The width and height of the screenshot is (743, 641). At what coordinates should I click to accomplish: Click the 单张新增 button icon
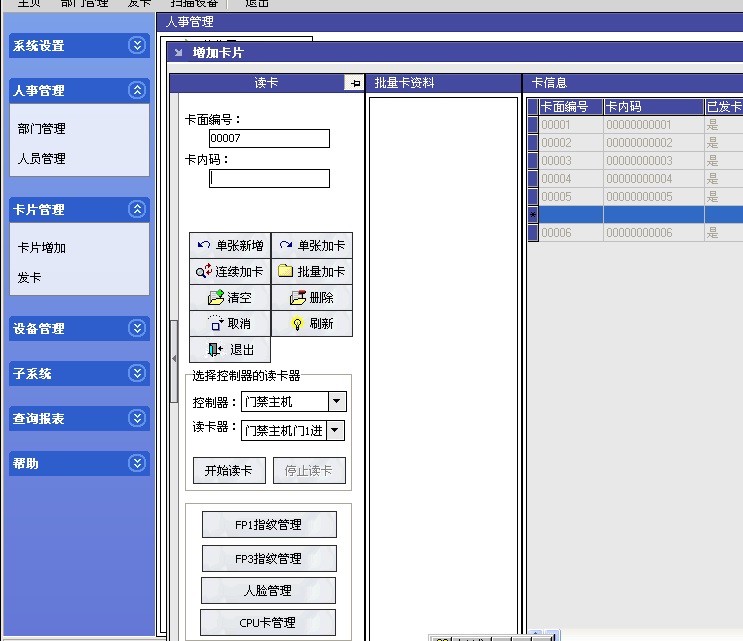click(x=204, y=245)
